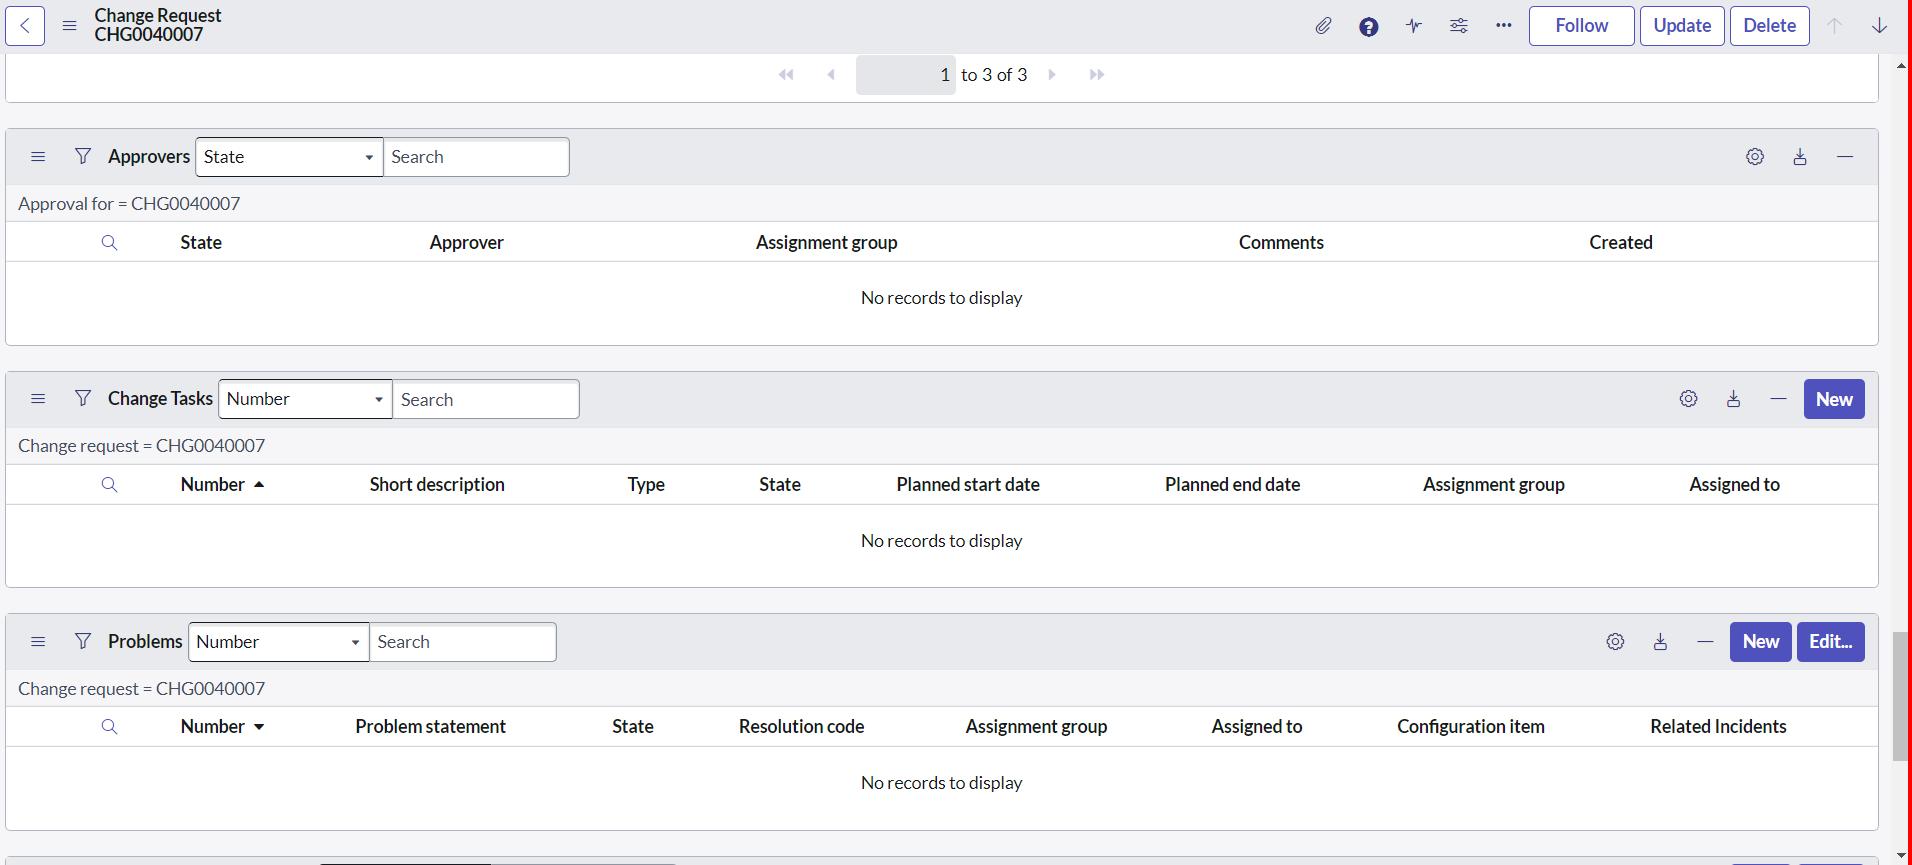Click the vertical scrollbar thumb
1912x865 pixels.
pos(1901,697)
